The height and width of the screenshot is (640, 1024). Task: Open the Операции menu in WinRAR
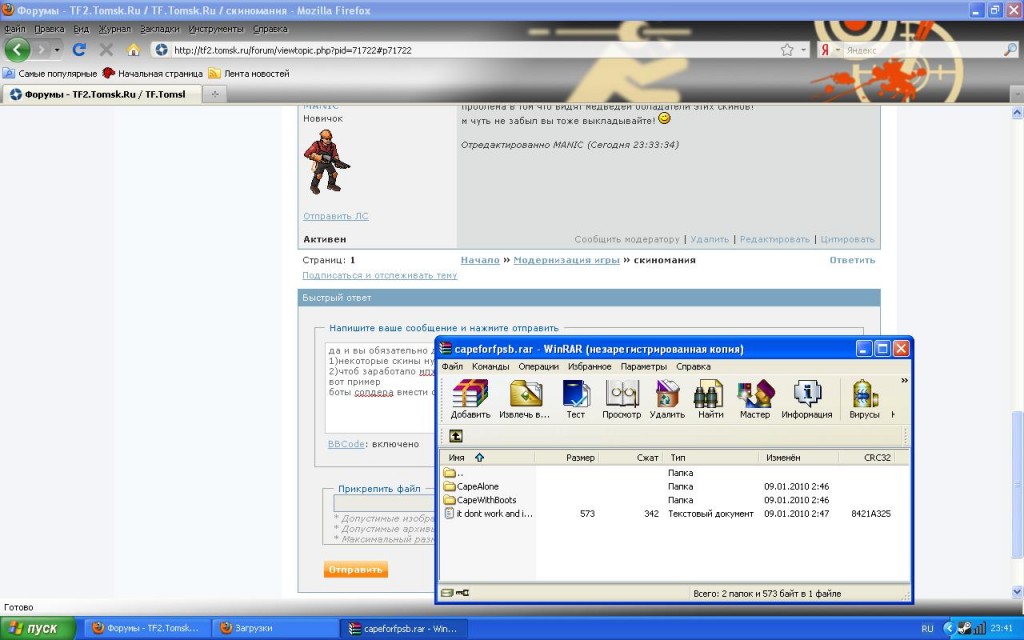539,366
